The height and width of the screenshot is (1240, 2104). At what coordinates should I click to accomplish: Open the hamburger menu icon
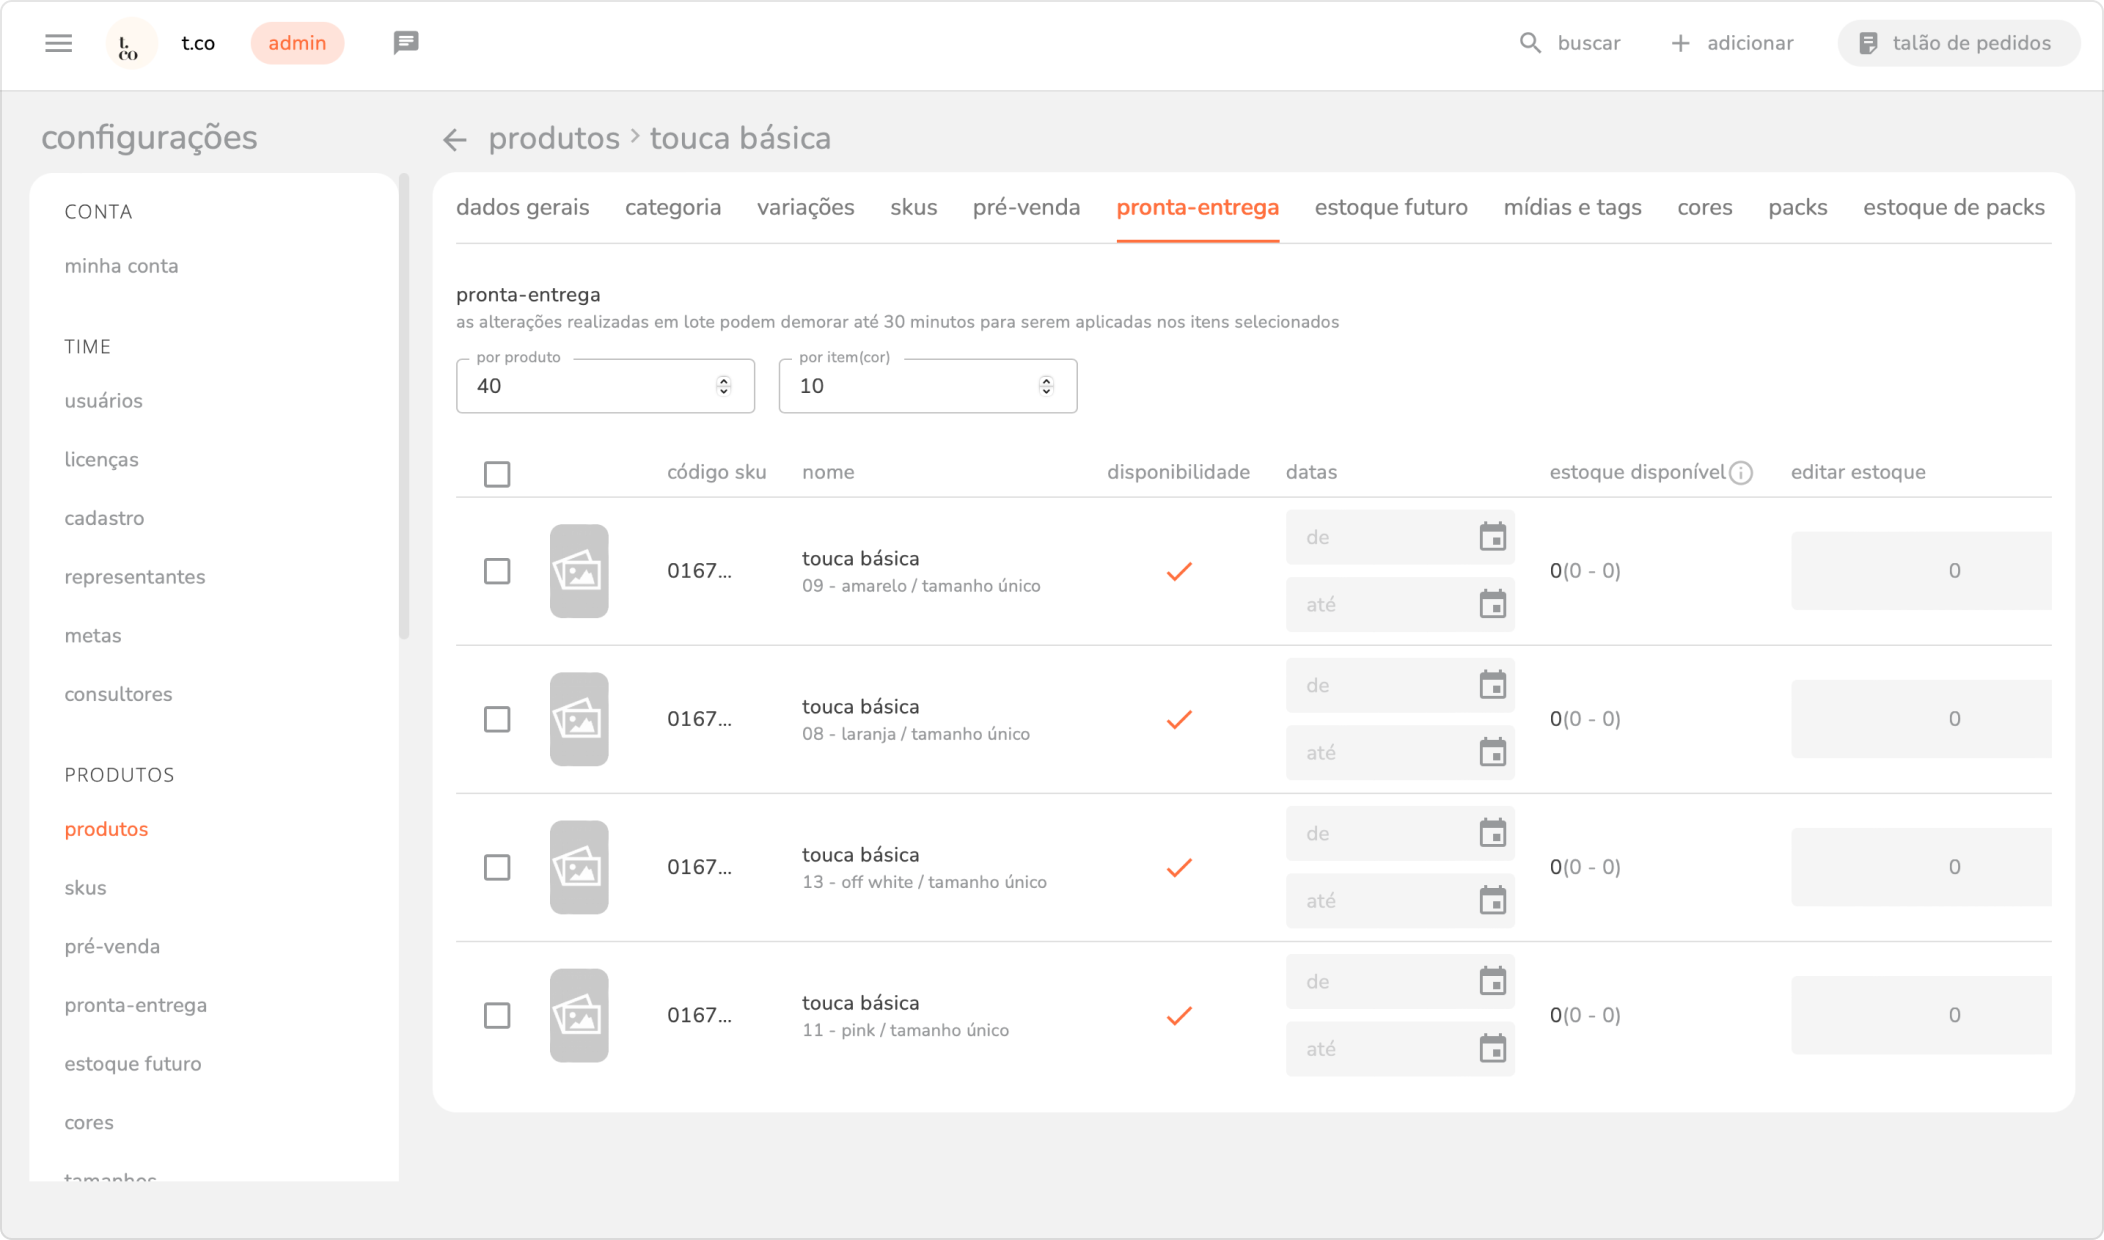tap(59, 43)
